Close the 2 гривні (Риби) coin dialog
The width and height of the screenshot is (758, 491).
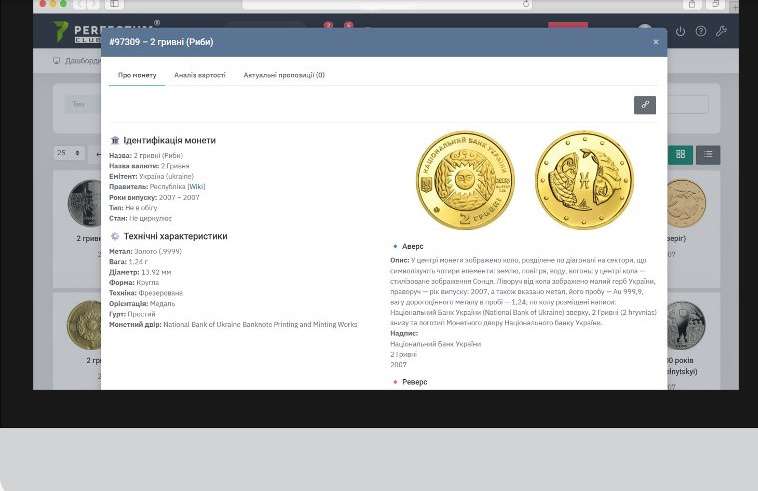pyautogui.click(x=656, y=42)
